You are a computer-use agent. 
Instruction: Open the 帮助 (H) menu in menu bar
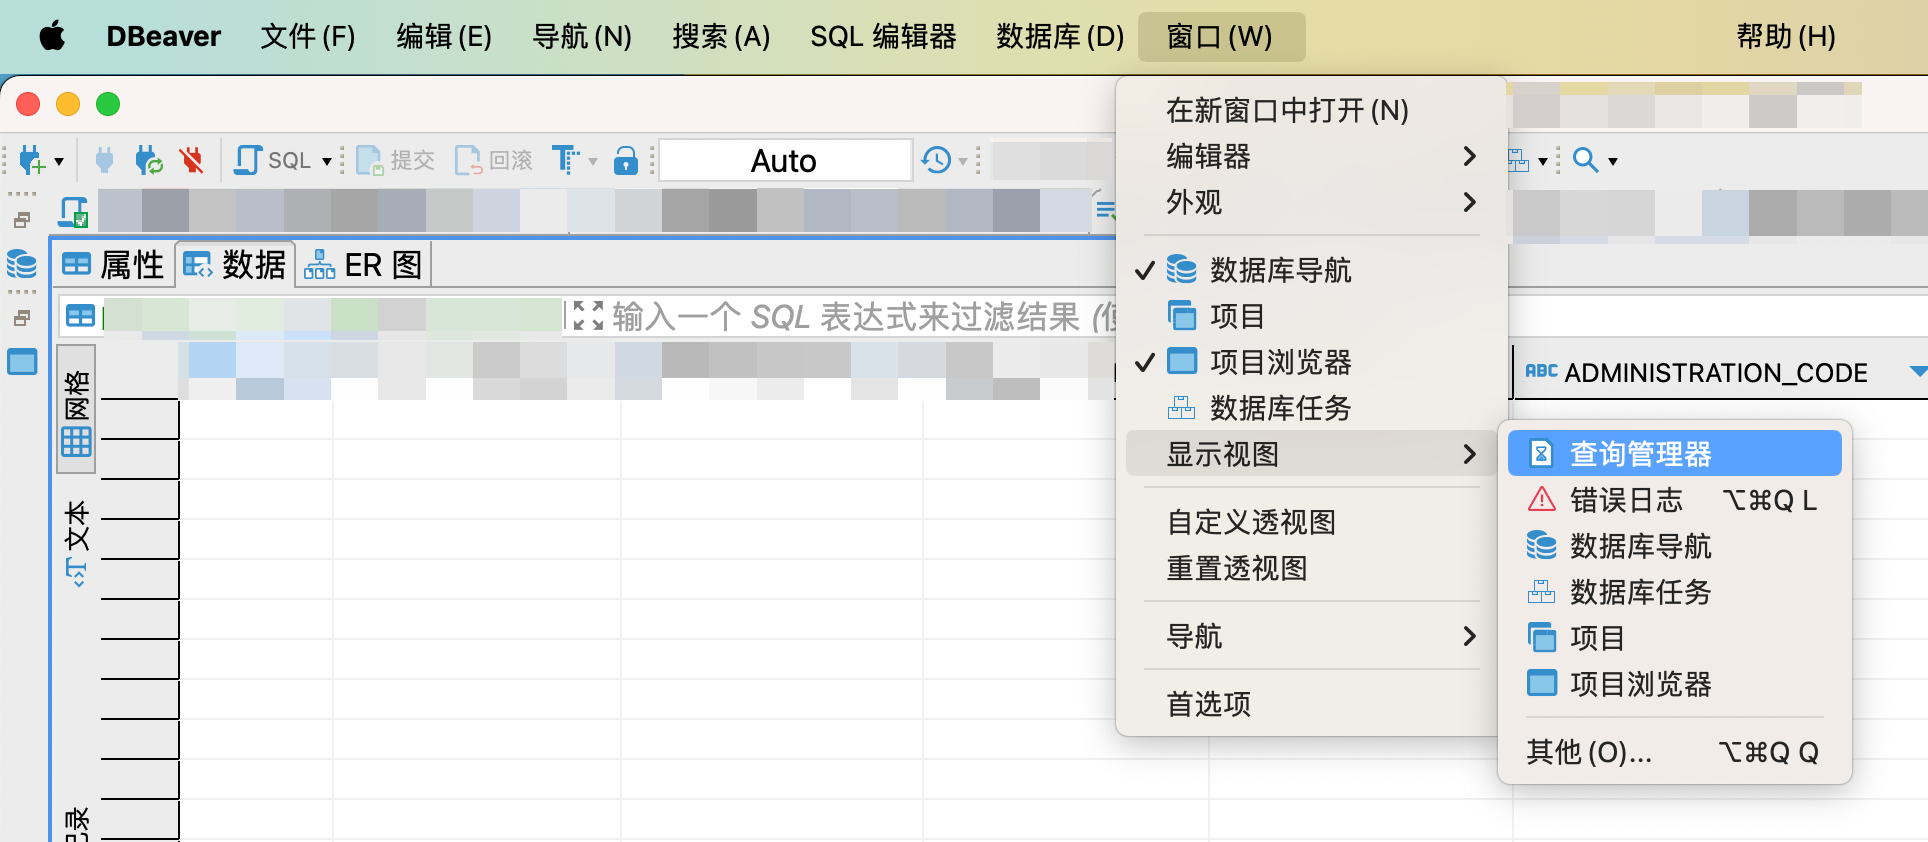1785,37
